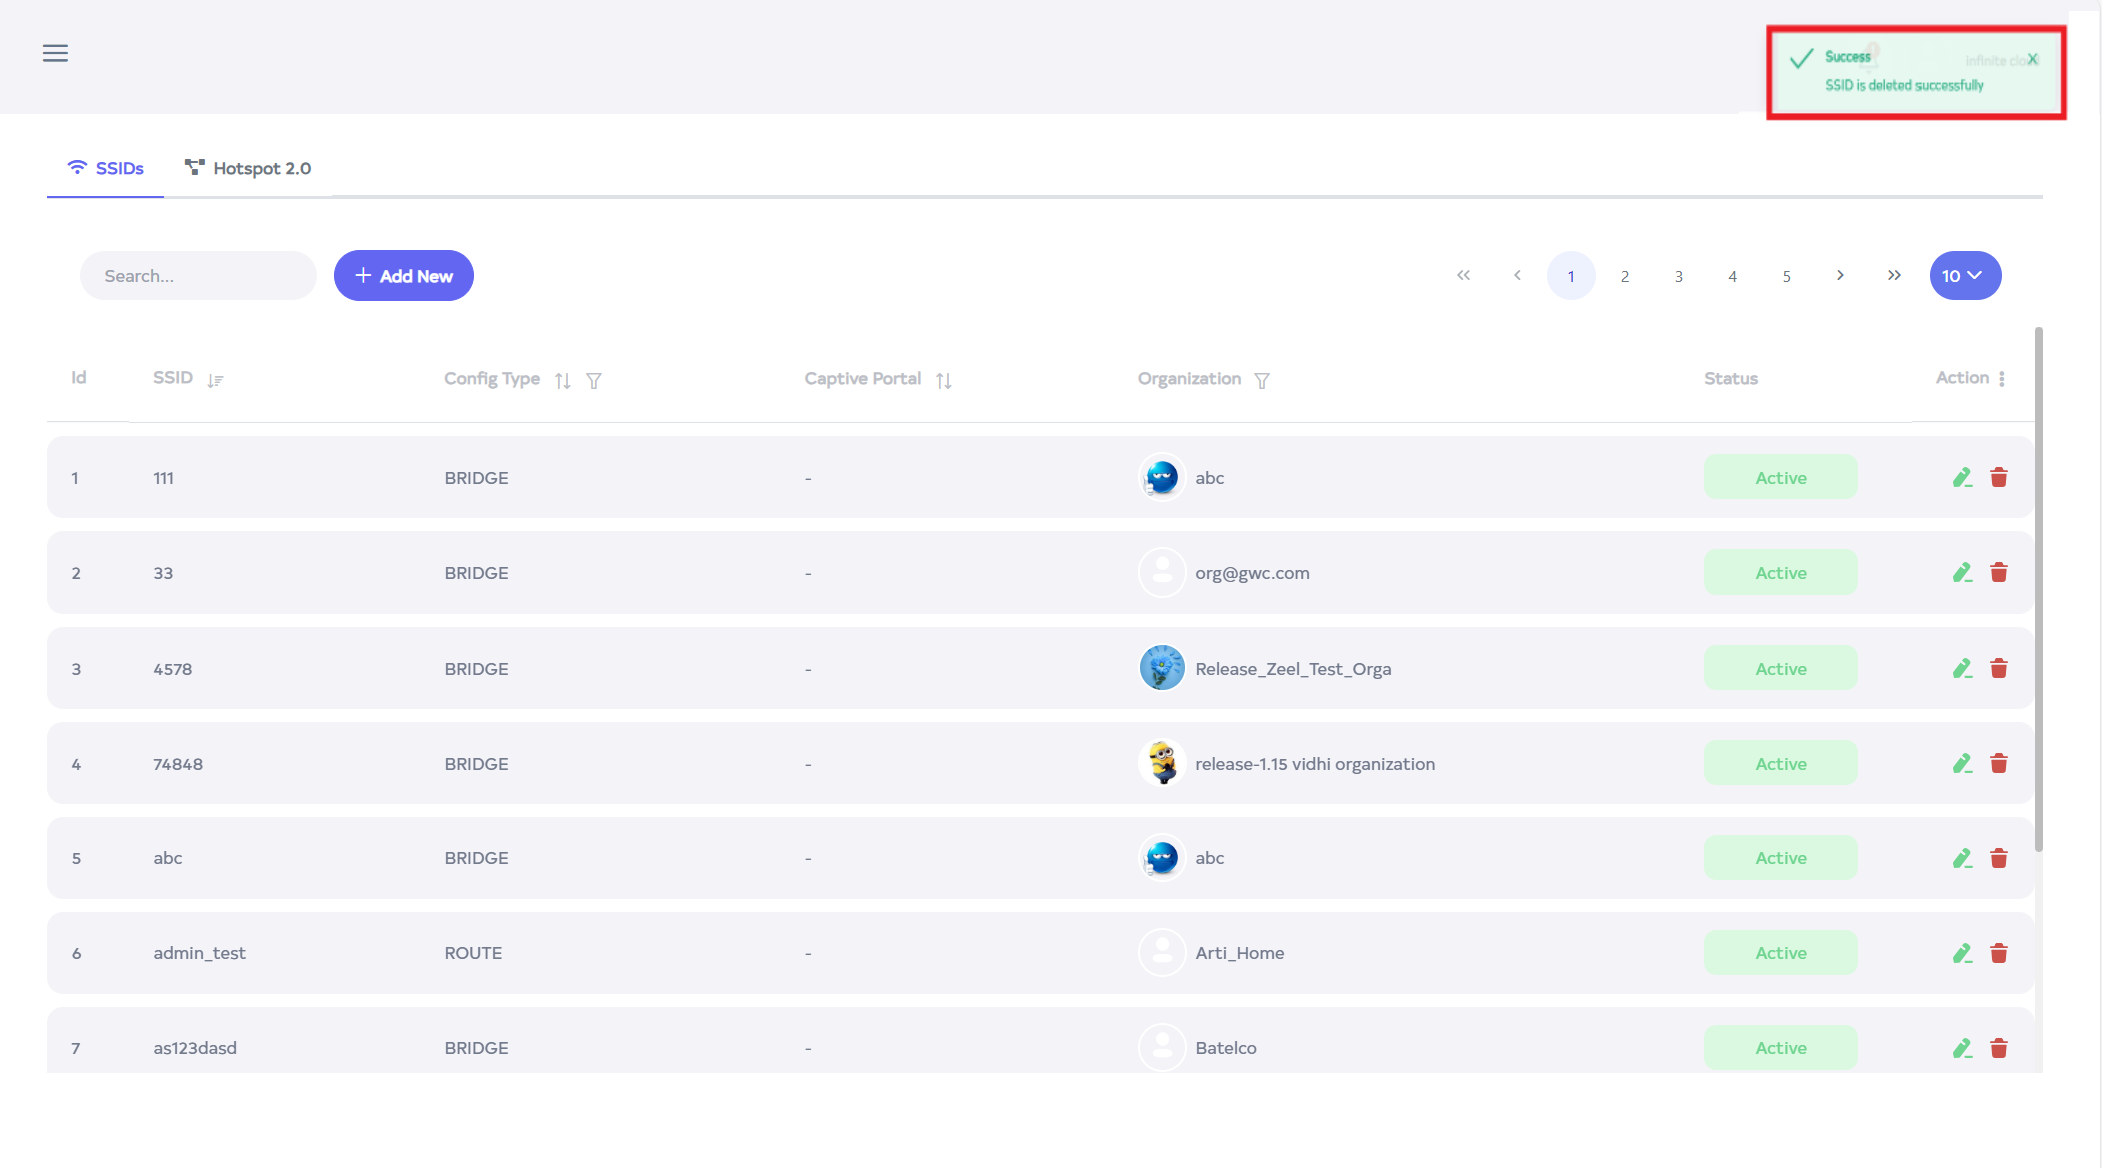
Task: Click delete trash icon for SSID 111
Action: pos(1998,478)
